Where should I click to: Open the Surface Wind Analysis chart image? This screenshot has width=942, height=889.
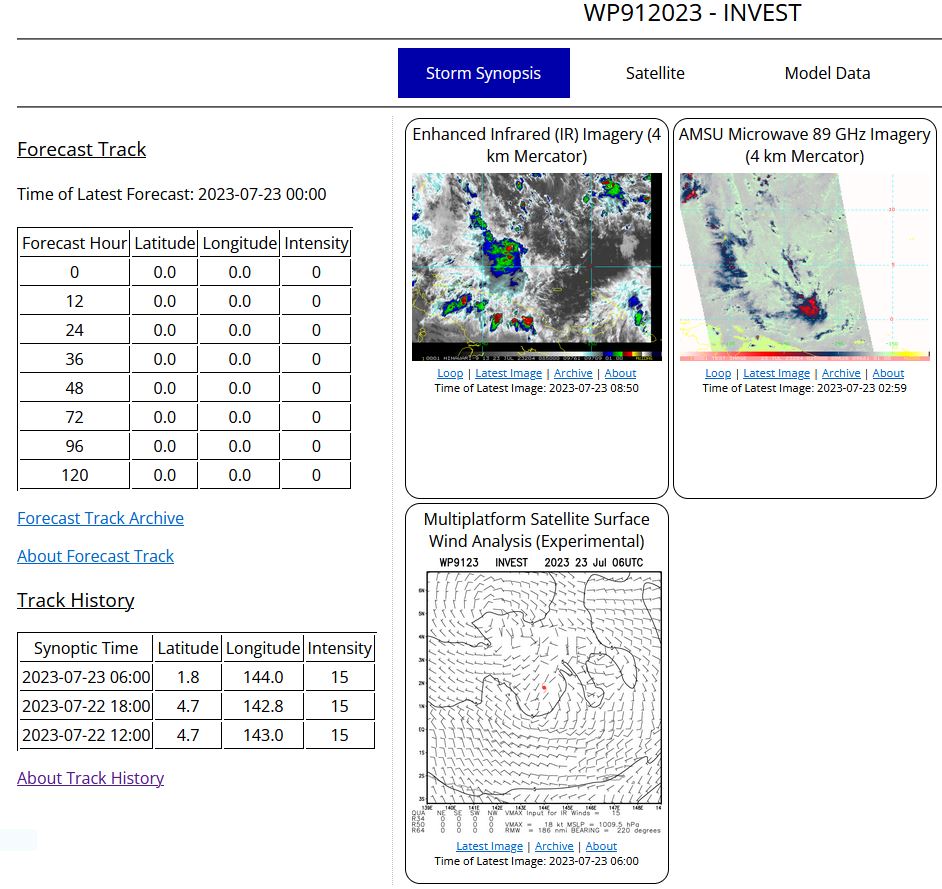coord(536,696)
